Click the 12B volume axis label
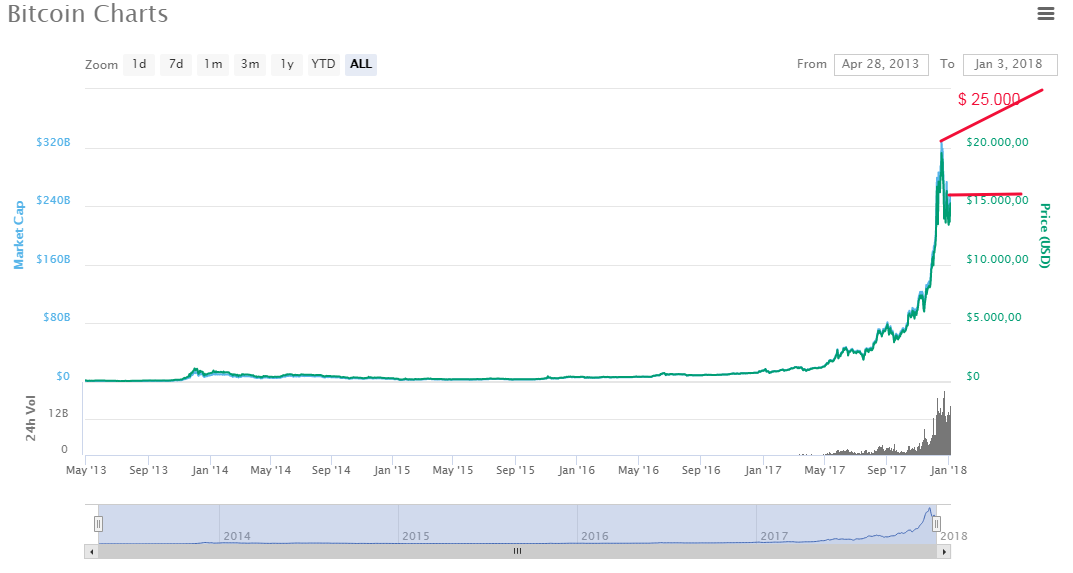The width and height of the screenshot is (1073, 573). 58,413
